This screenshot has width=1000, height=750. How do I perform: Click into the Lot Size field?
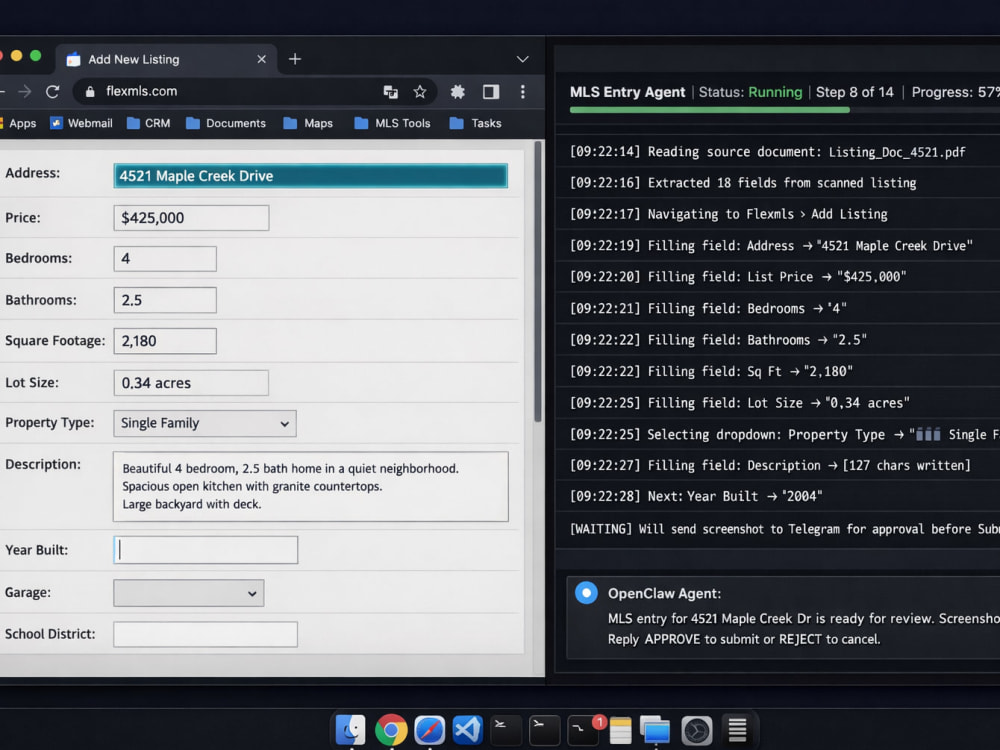click(191, 383)
